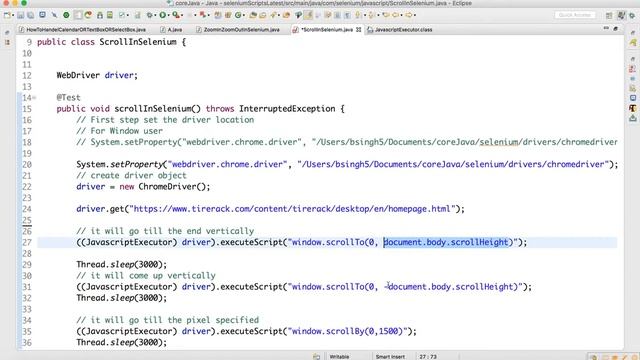Expand dropdown beside checkbox task icon
This screenshot has height=360, width=640.
[128, 15]
